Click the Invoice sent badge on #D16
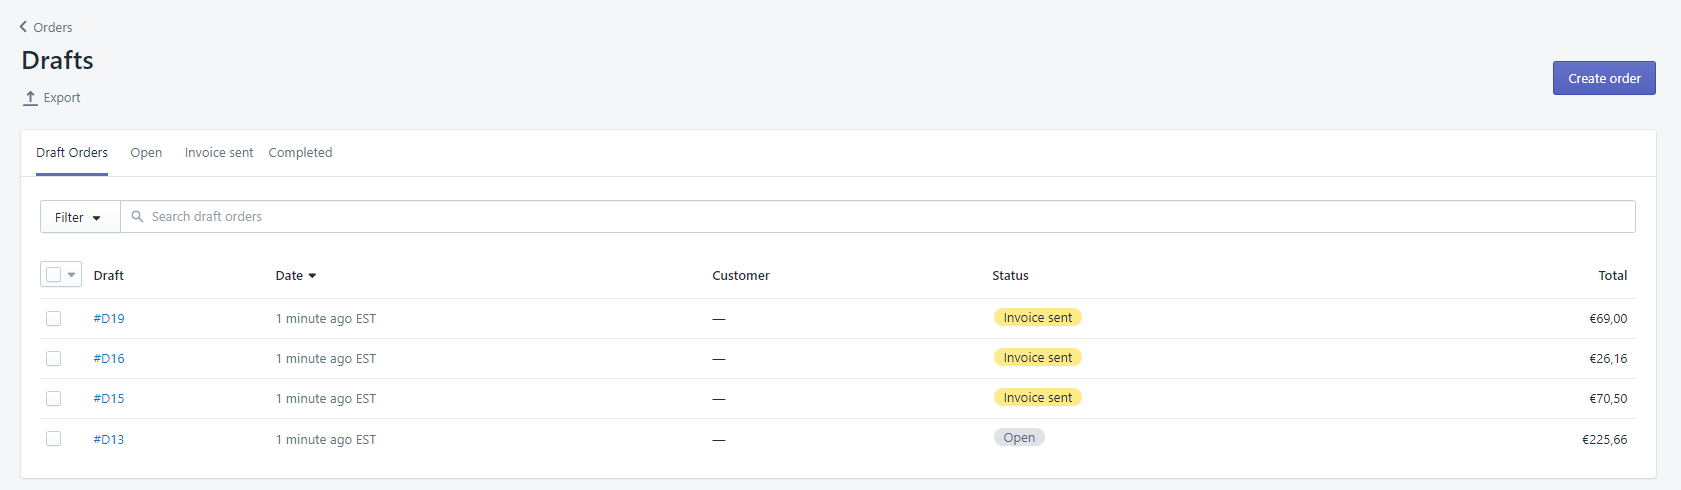This screenshot has width=1681, height=490. (x=1037, y=358)
